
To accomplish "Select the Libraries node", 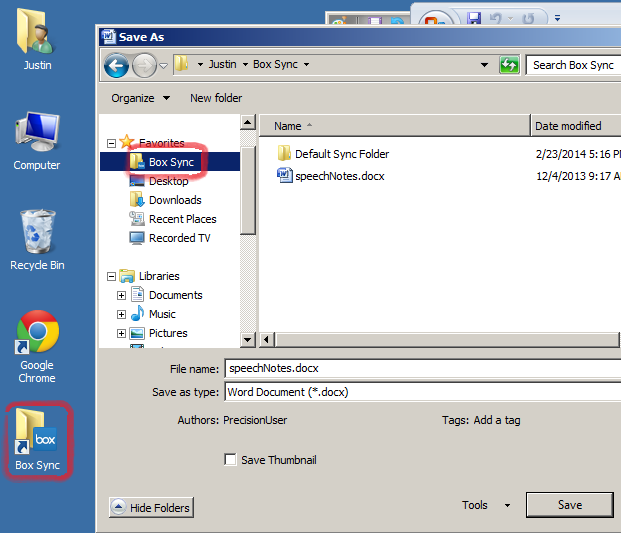I will coord(159,276).
